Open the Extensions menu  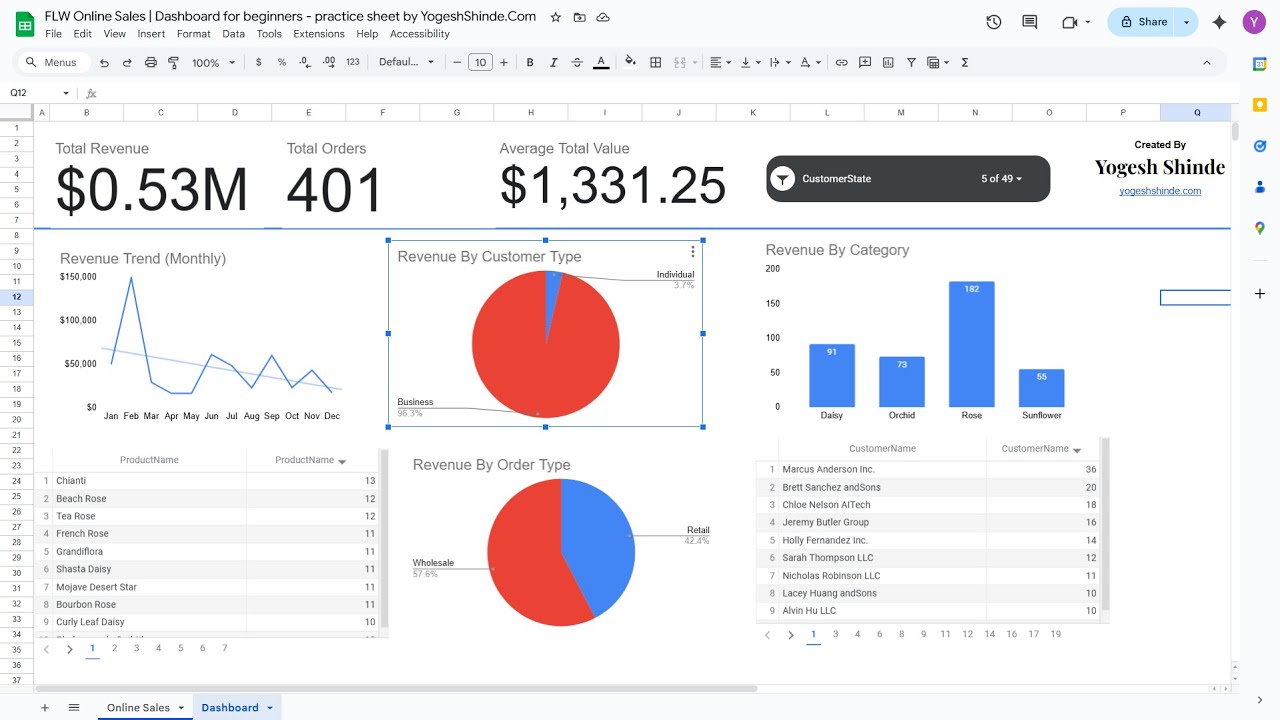[x=319, y=34]
